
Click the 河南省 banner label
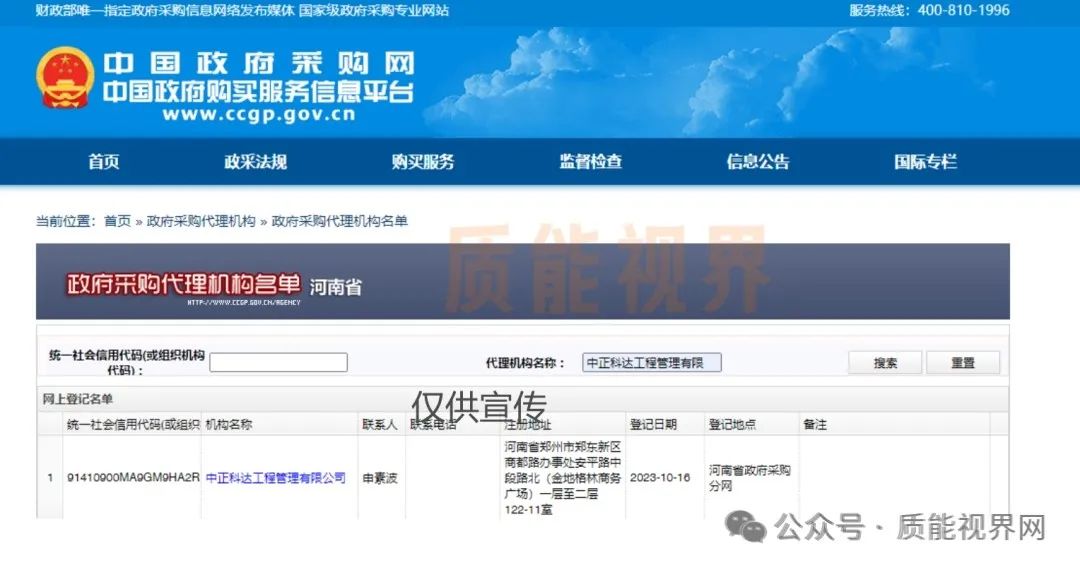[335, 287]
